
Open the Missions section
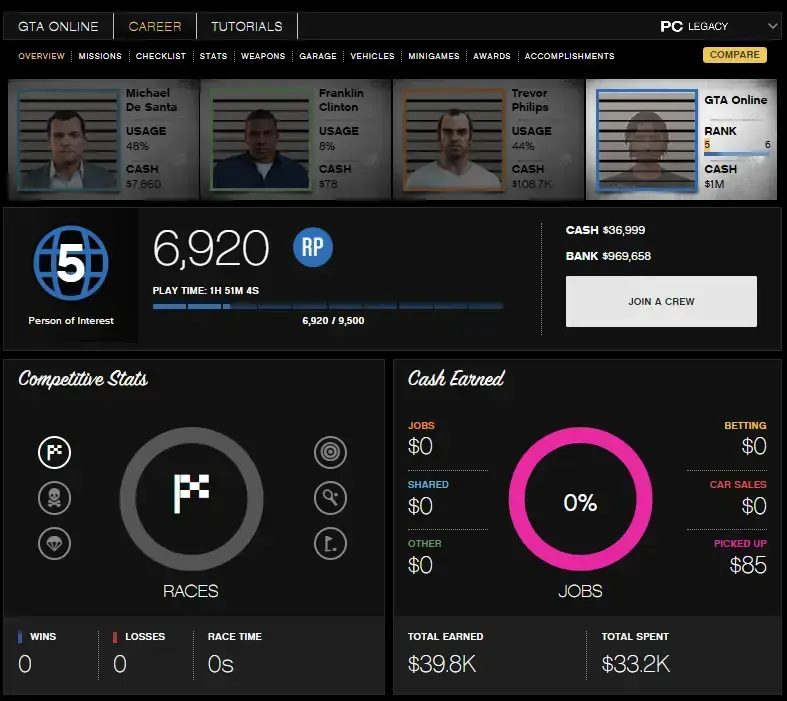click(x=100, y=56)
